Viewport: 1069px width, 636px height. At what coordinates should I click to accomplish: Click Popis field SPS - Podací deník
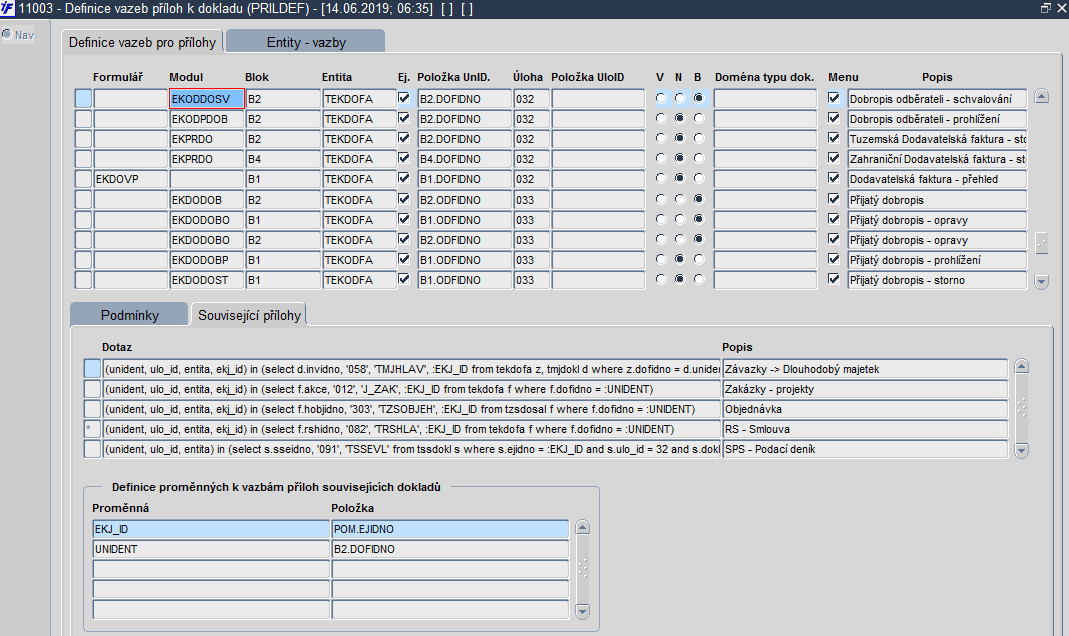point(864,449)
